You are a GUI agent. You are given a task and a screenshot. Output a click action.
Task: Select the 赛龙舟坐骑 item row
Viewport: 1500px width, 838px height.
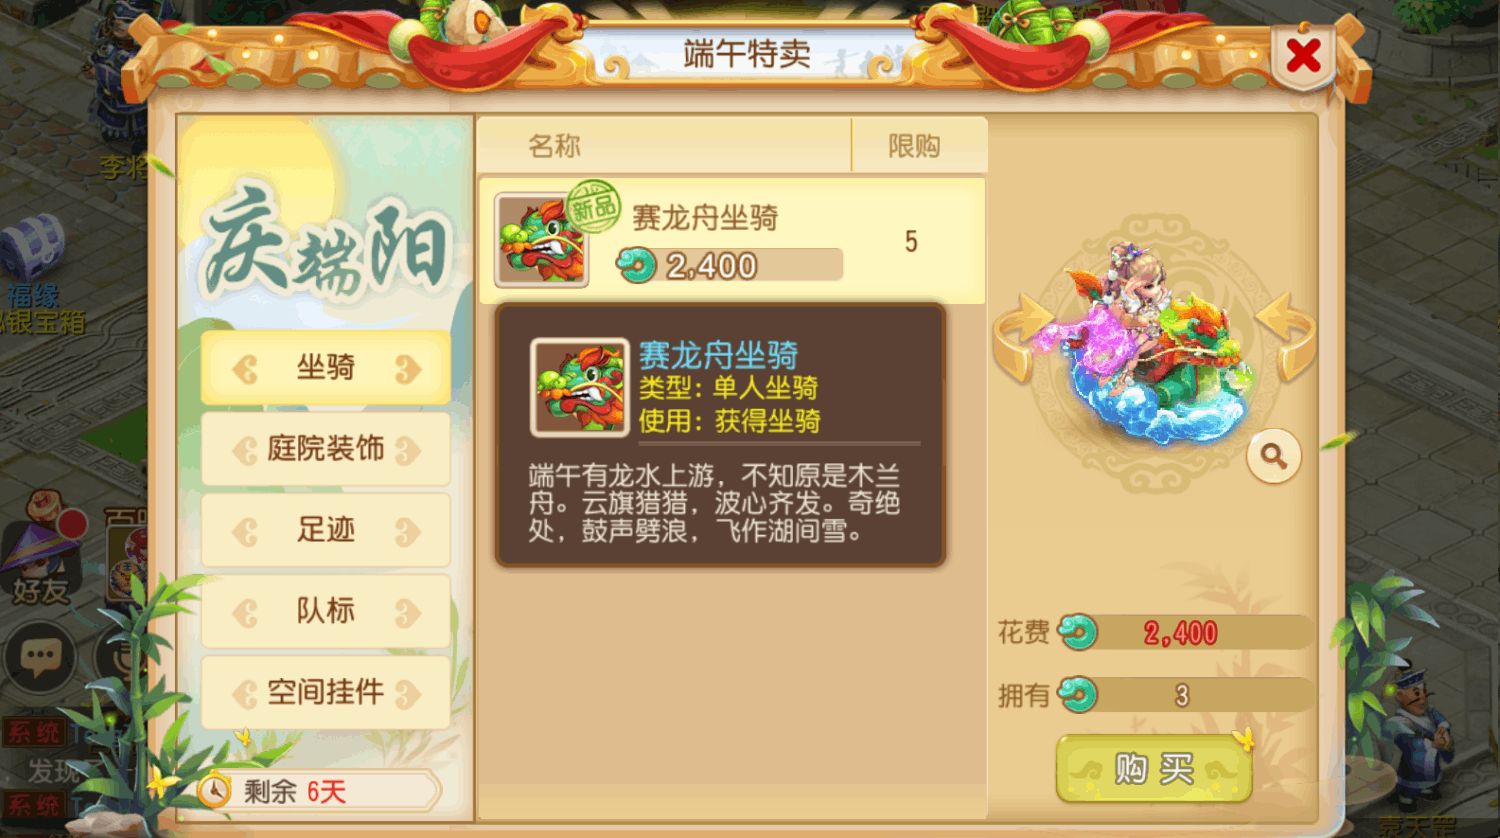pyautogui.click(x=732, y=241)
